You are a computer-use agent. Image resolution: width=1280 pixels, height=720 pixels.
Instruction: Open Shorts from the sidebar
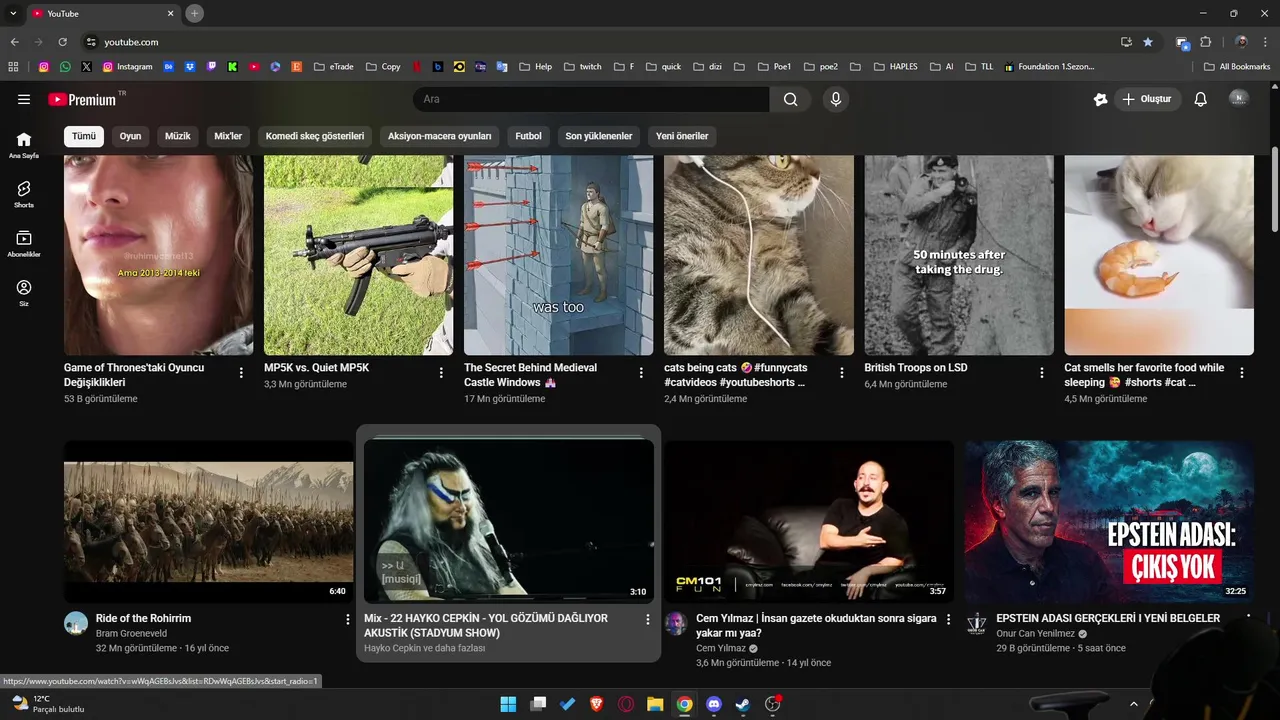[x=24, y=194]
